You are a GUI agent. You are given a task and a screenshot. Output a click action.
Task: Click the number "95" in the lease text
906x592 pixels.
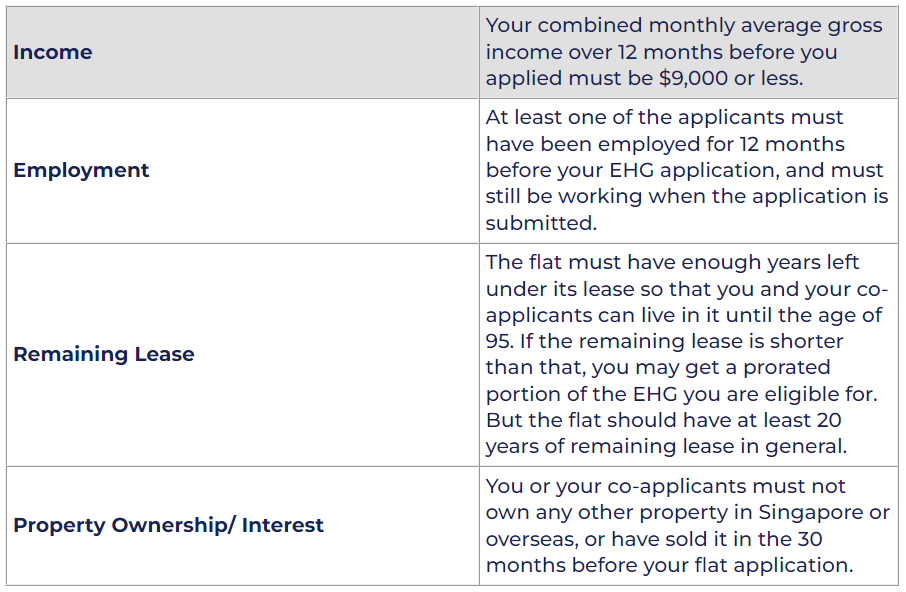[499, 341]
